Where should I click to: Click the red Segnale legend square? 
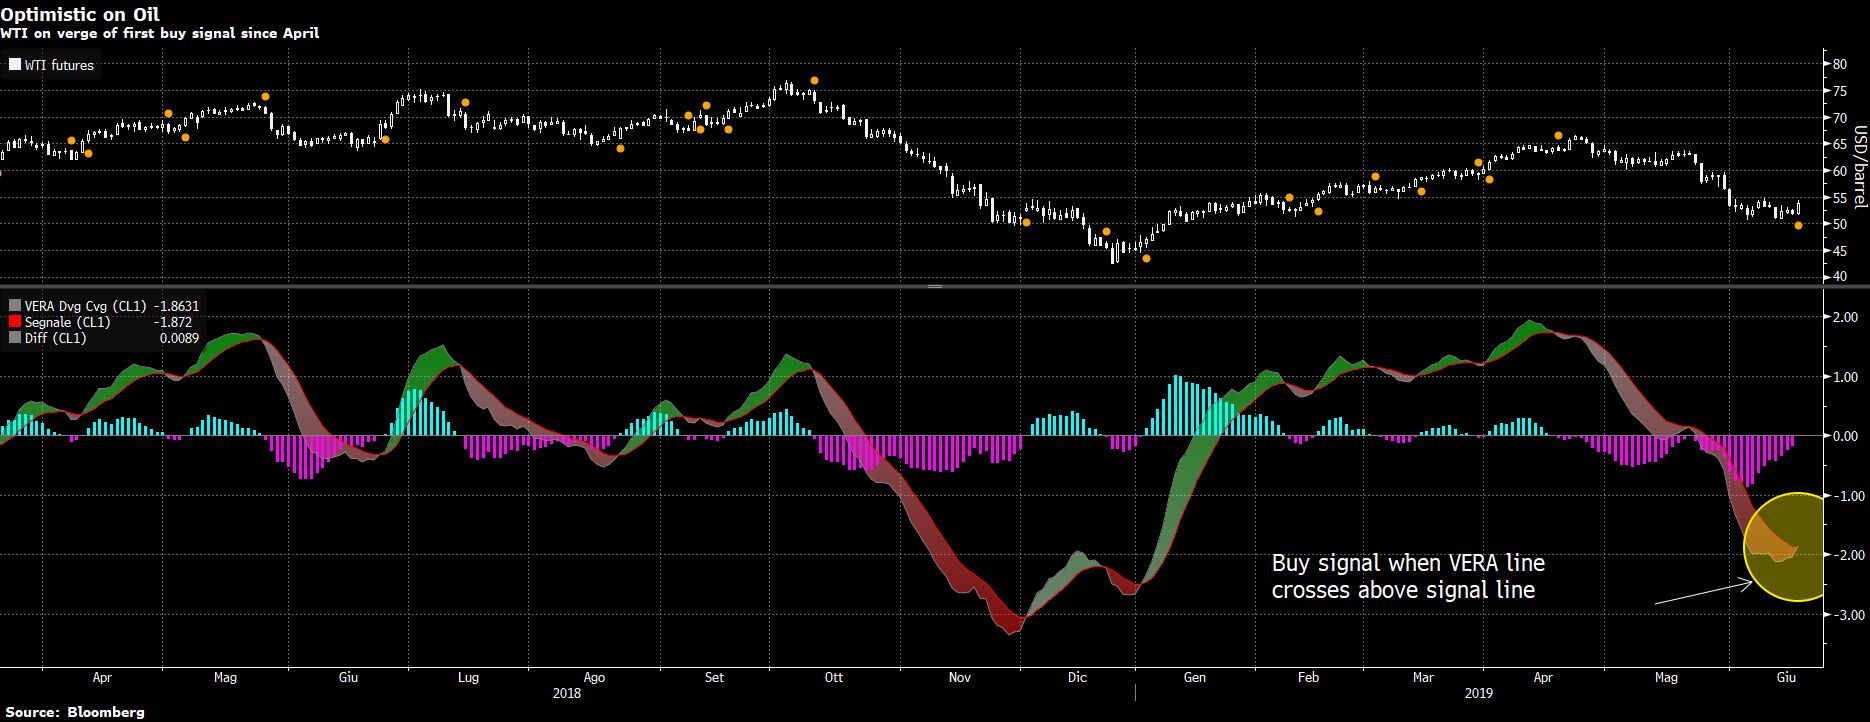pyautogui.click(x=15, y=323)
